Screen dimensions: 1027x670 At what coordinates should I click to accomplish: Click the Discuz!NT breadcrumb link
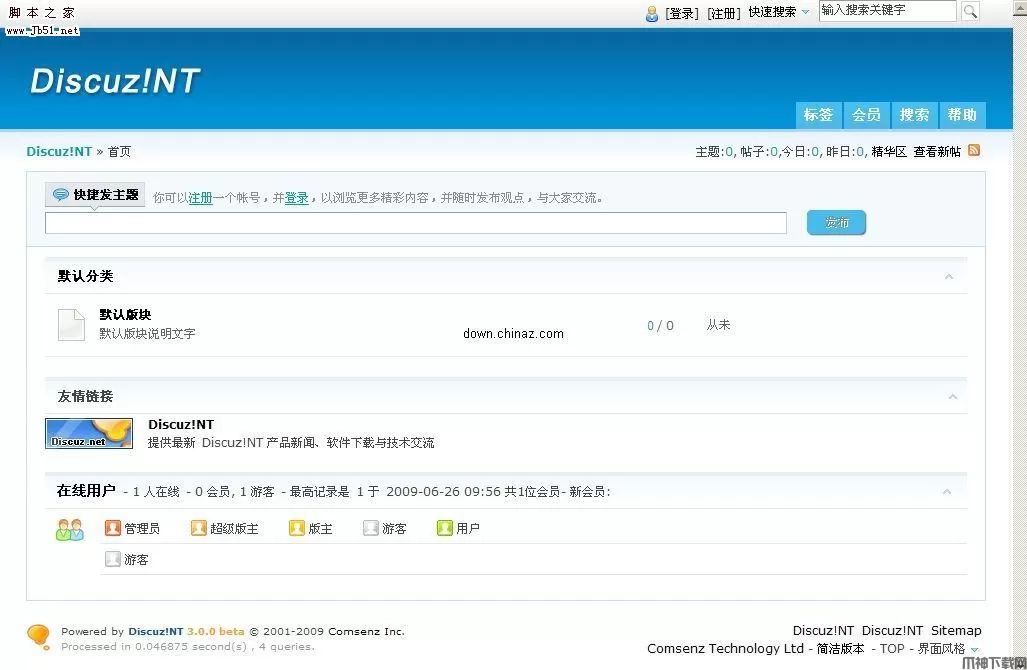pos(59,151)
